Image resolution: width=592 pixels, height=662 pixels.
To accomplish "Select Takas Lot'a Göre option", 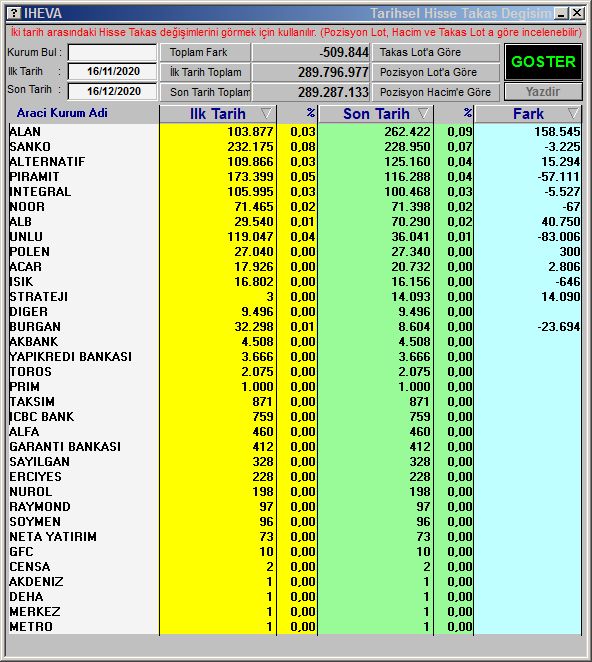I will coord(435,52).
